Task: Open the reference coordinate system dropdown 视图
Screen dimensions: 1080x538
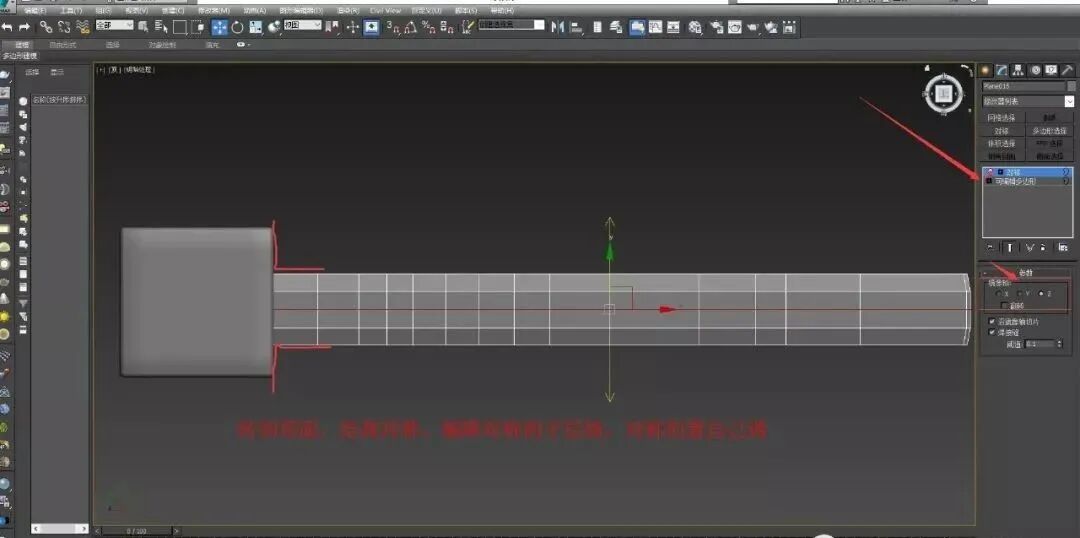Action: (x=302, y=25)
